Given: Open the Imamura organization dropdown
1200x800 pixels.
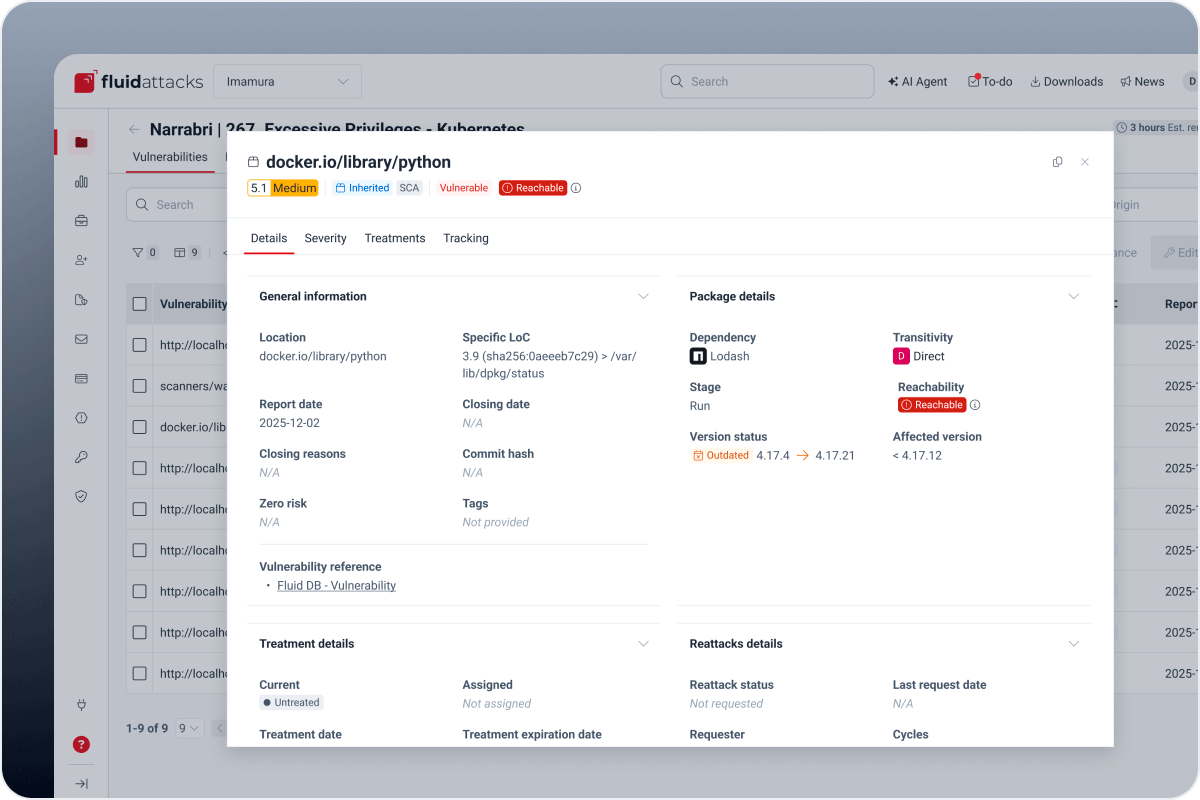Looking at the screenshot, I should point(287,82).
